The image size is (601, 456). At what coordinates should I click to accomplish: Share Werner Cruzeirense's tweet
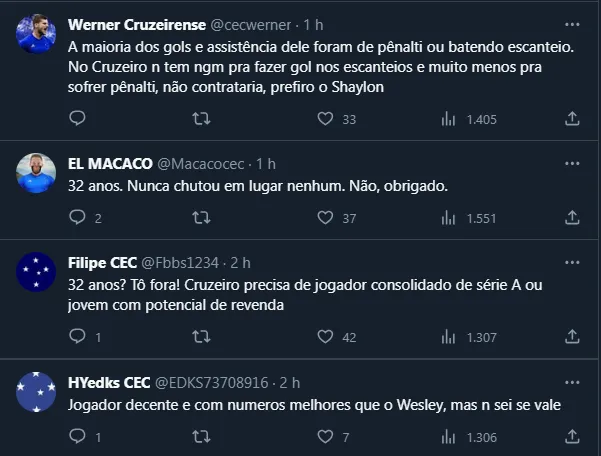pyautogui.click(x=572, y=119)
